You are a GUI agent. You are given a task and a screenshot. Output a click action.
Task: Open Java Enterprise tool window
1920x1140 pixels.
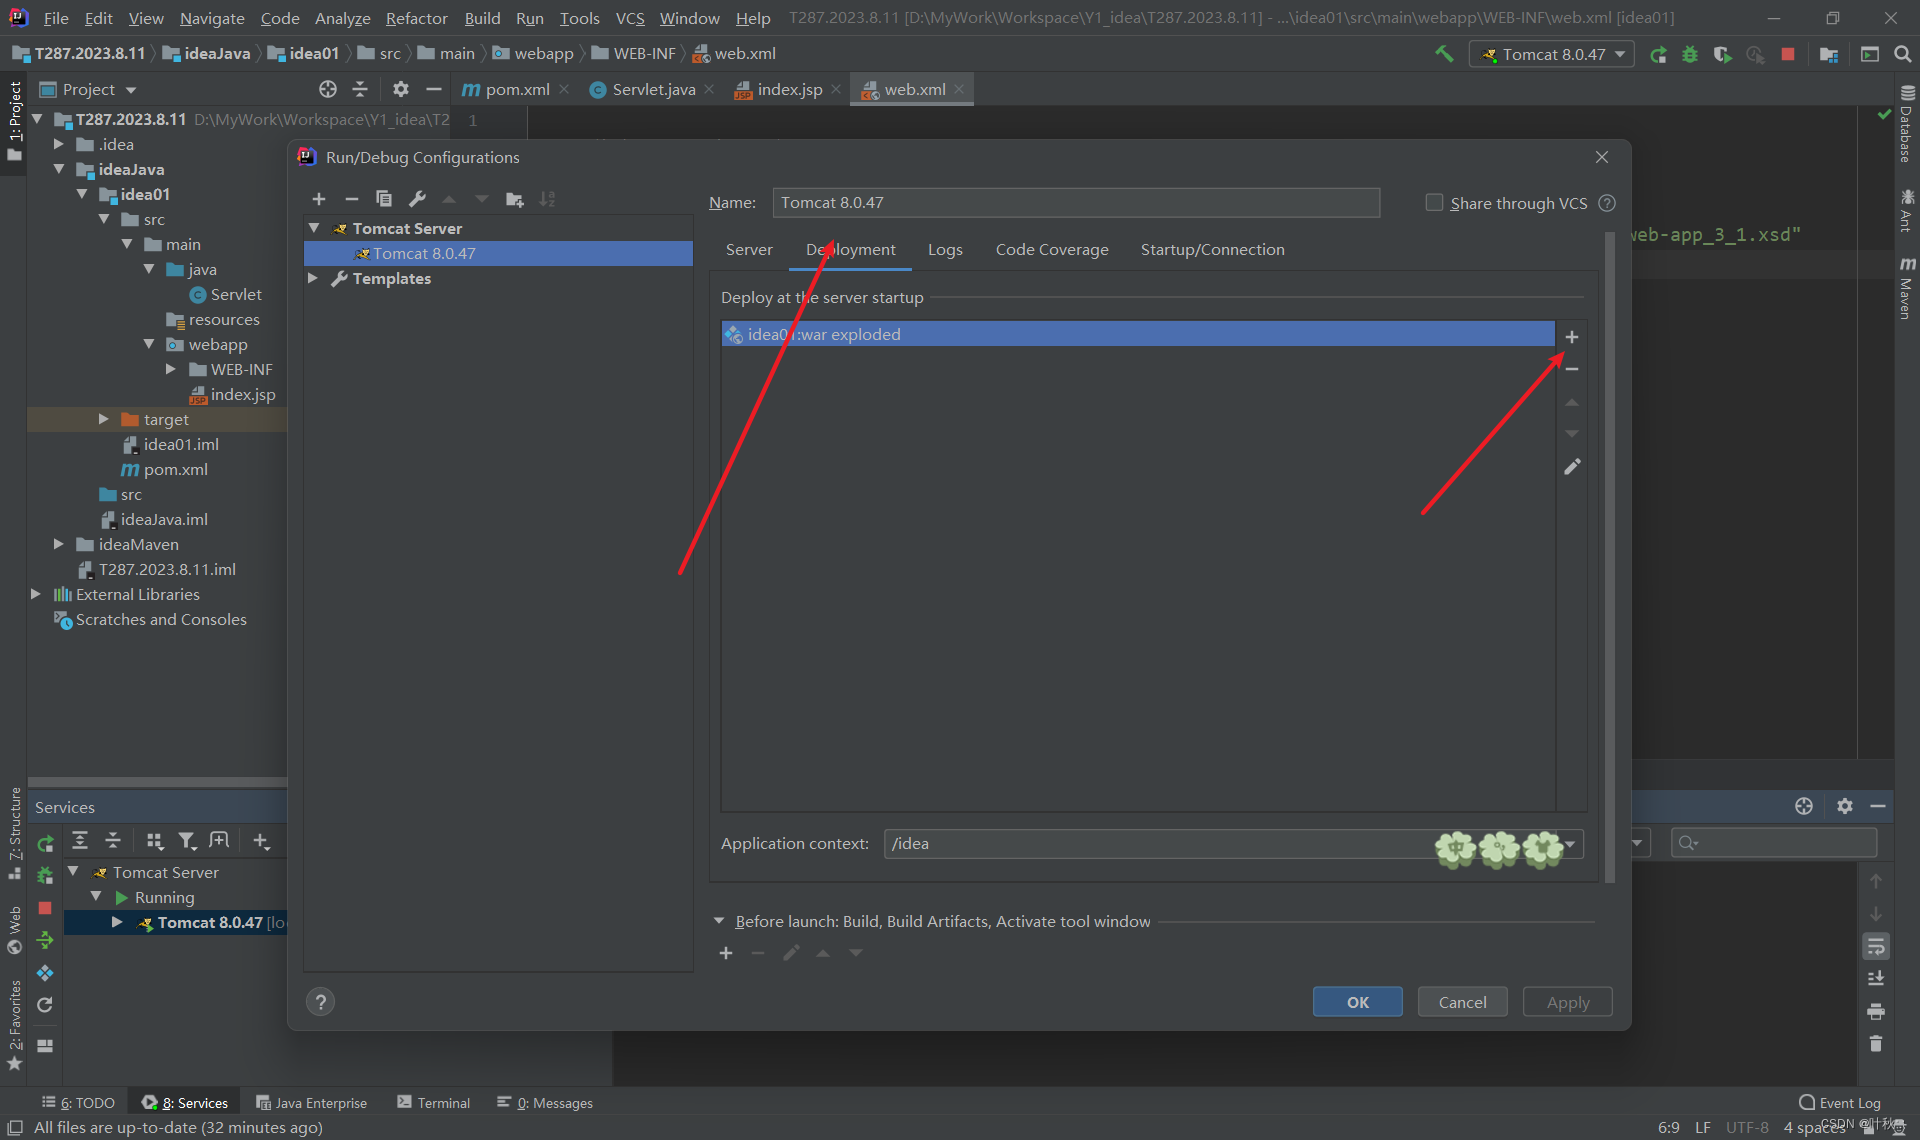pyautogui.click(x=312, y=1102)
